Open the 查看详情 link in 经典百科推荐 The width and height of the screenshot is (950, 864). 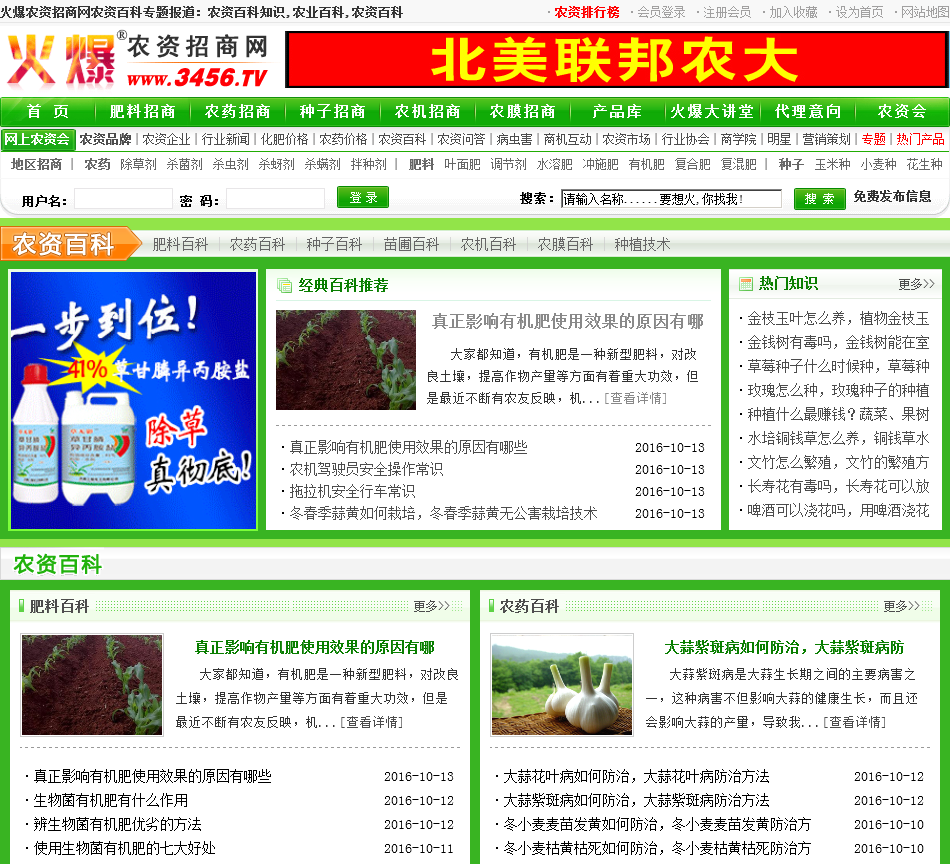point(636,398)
